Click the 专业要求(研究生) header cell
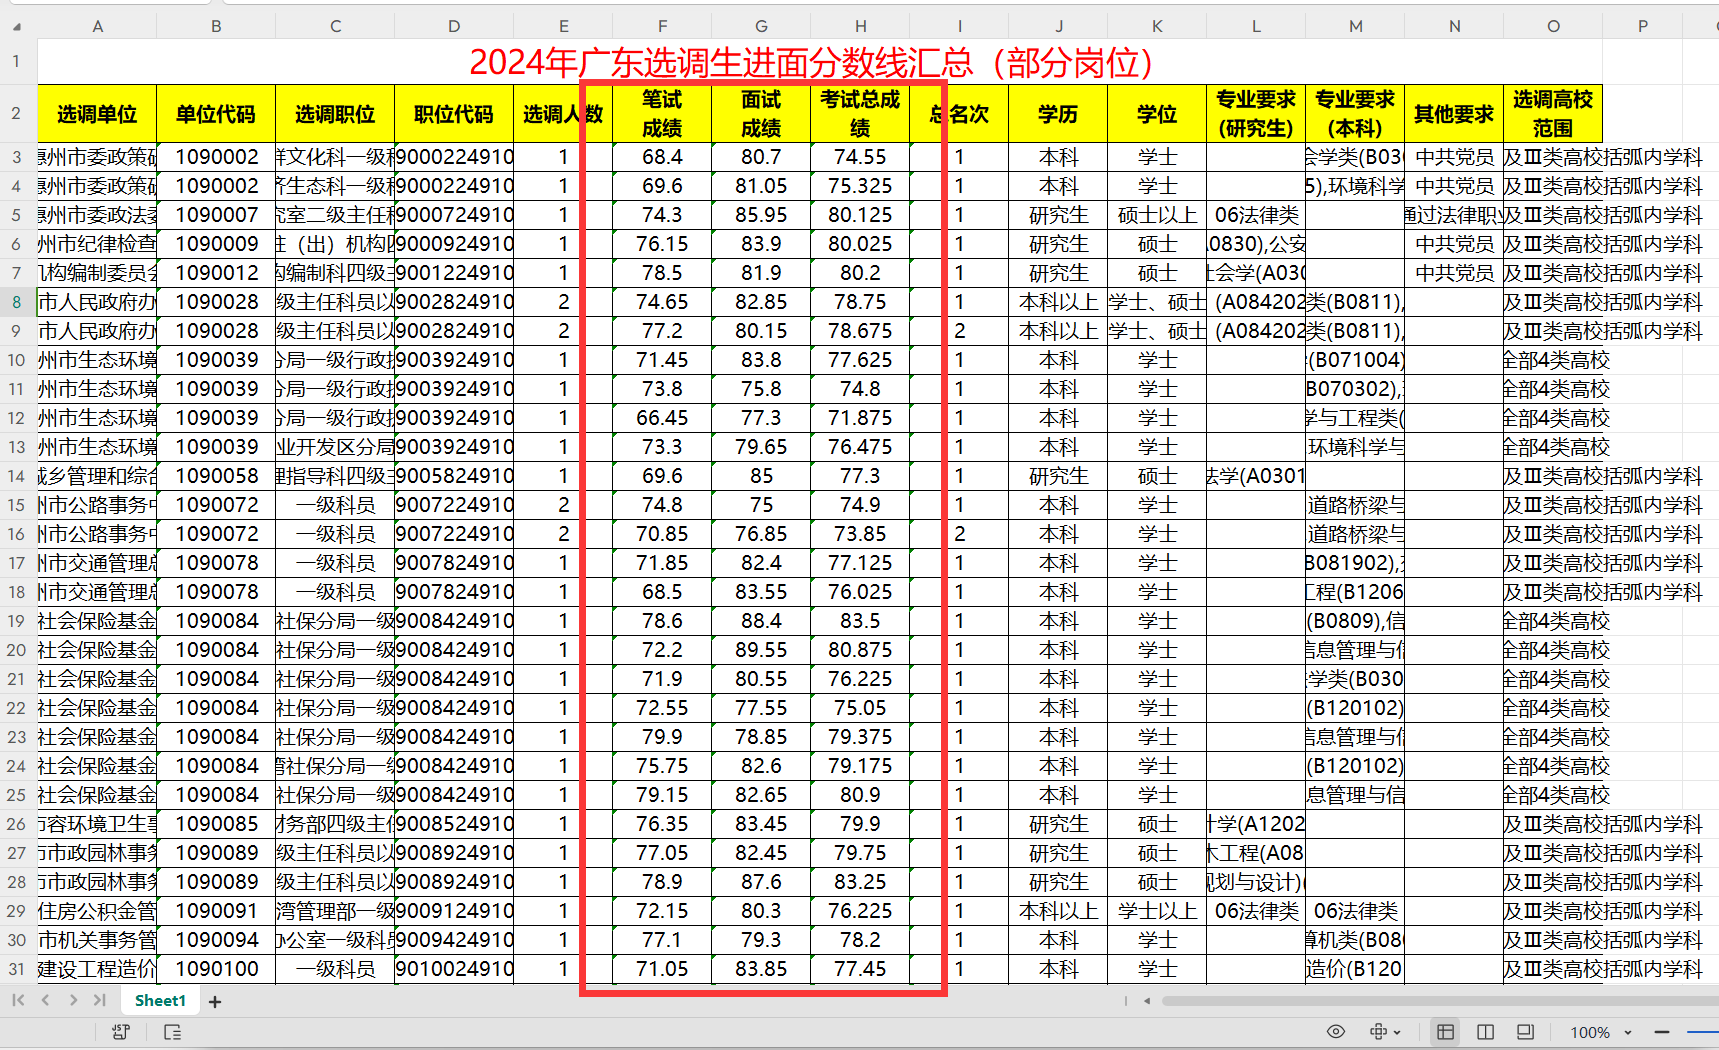Screen dimensions: 1719x1050 click(1256, 114)
